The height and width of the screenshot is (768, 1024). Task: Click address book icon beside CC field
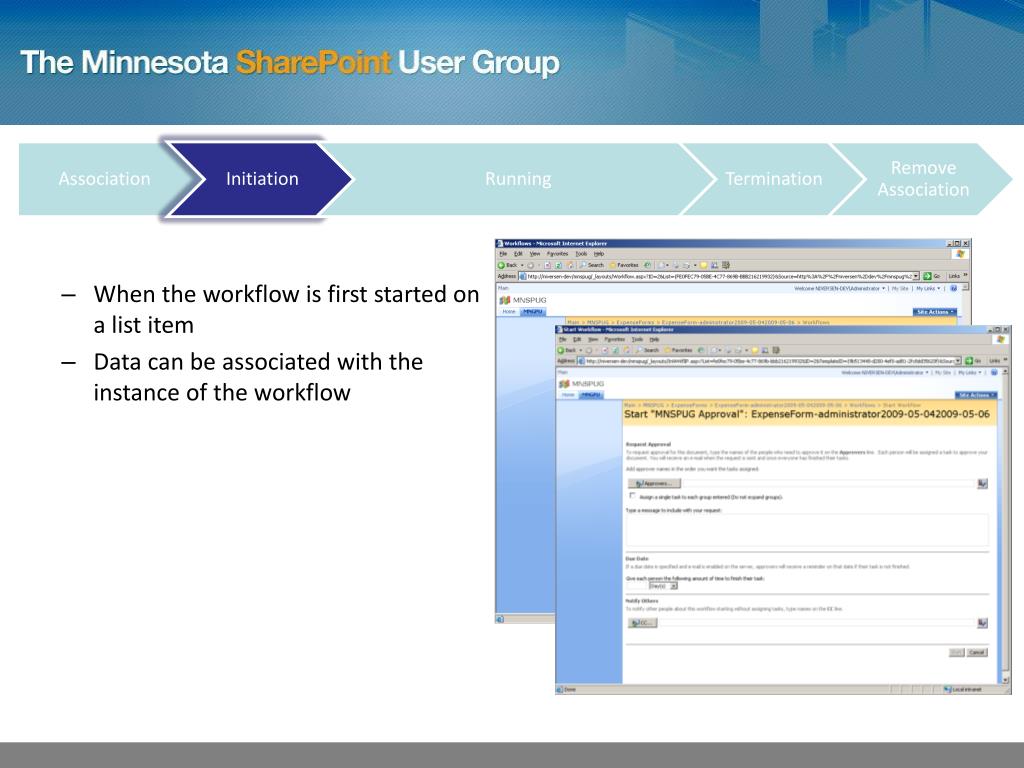click(x=982, y=624)
